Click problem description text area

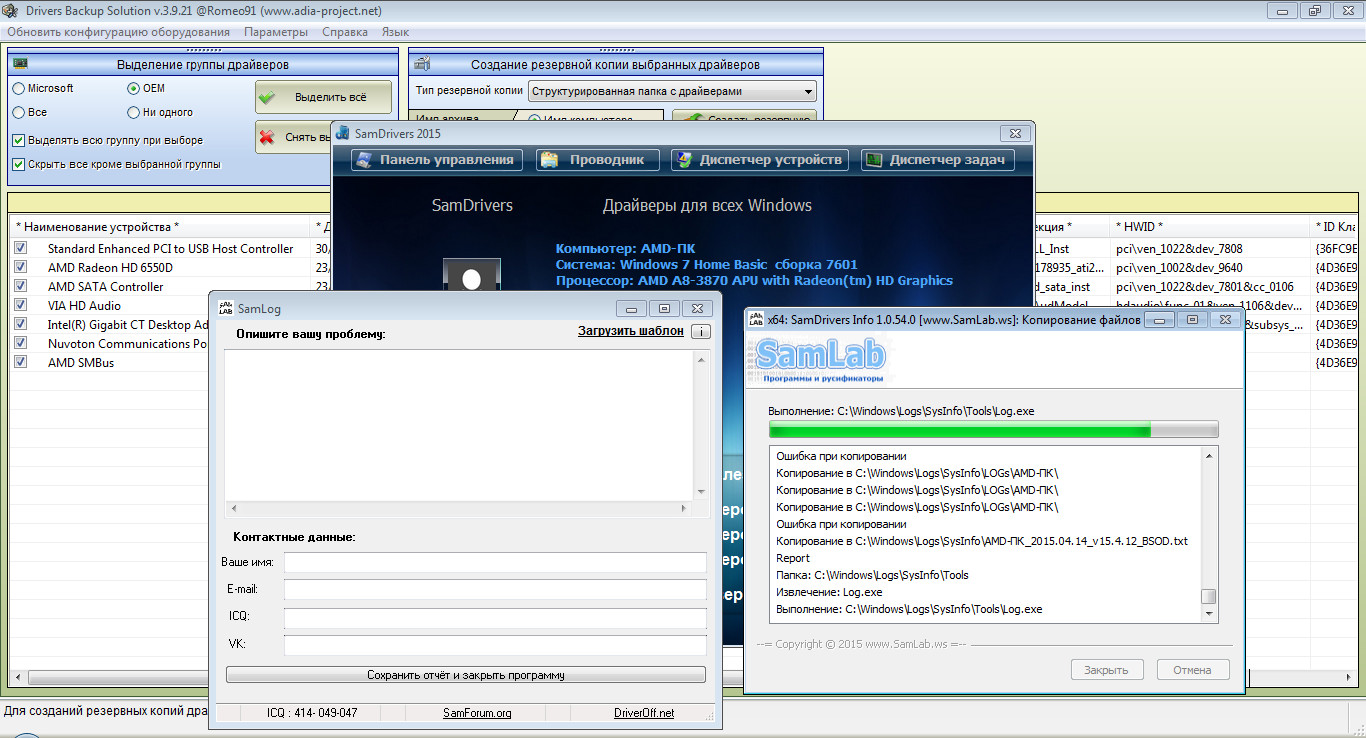459,423
